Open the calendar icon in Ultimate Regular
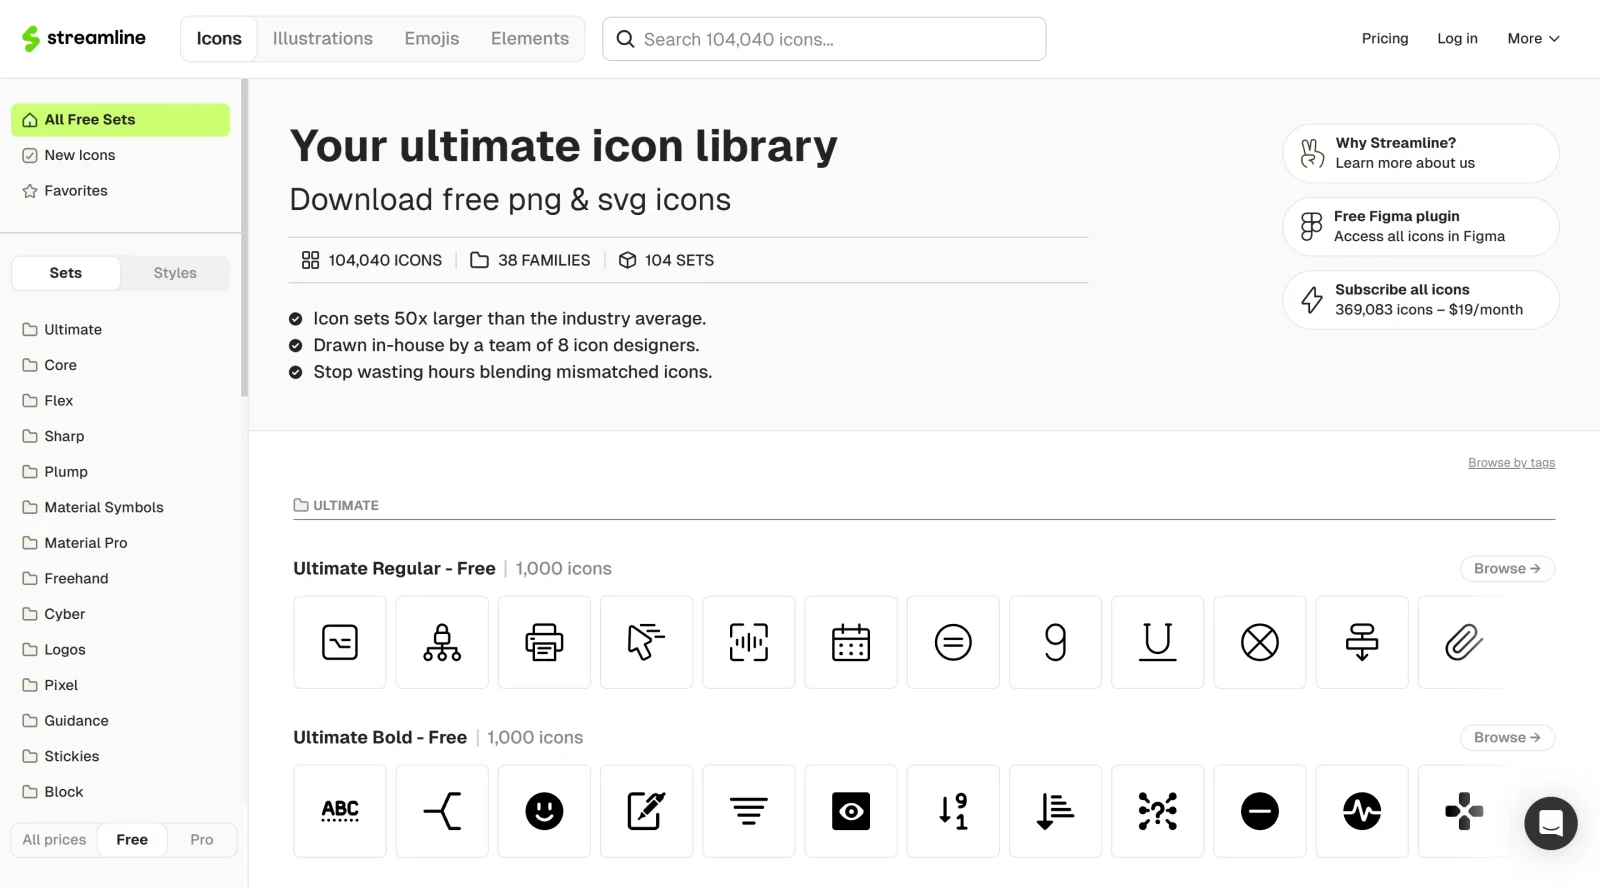 [x=851, y=642]
